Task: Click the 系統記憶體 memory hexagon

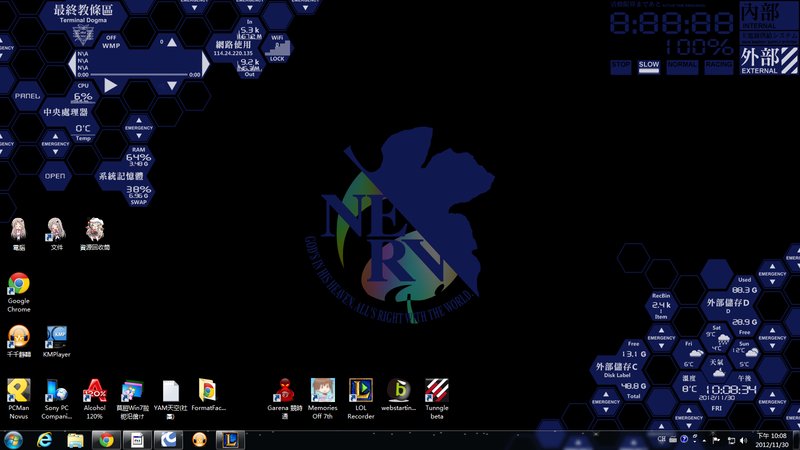Action: pos(121,176)
